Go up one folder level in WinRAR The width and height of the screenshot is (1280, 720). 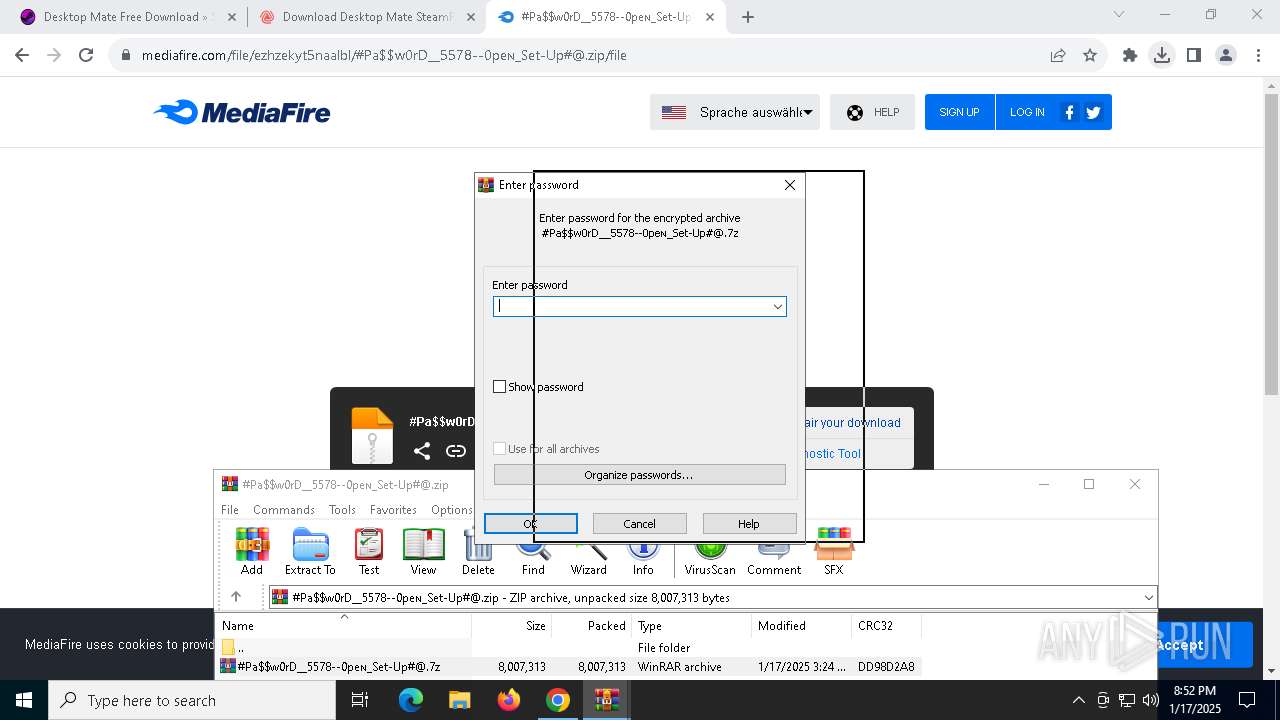pos(236,597)
